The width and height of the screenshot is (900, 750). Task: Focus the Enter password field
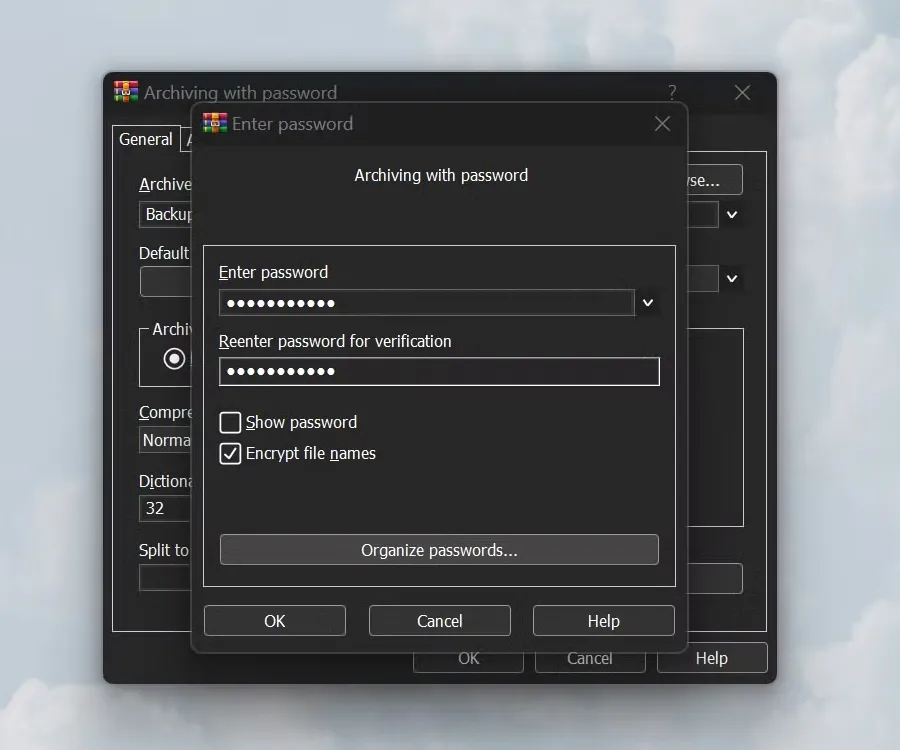point(427,302)
